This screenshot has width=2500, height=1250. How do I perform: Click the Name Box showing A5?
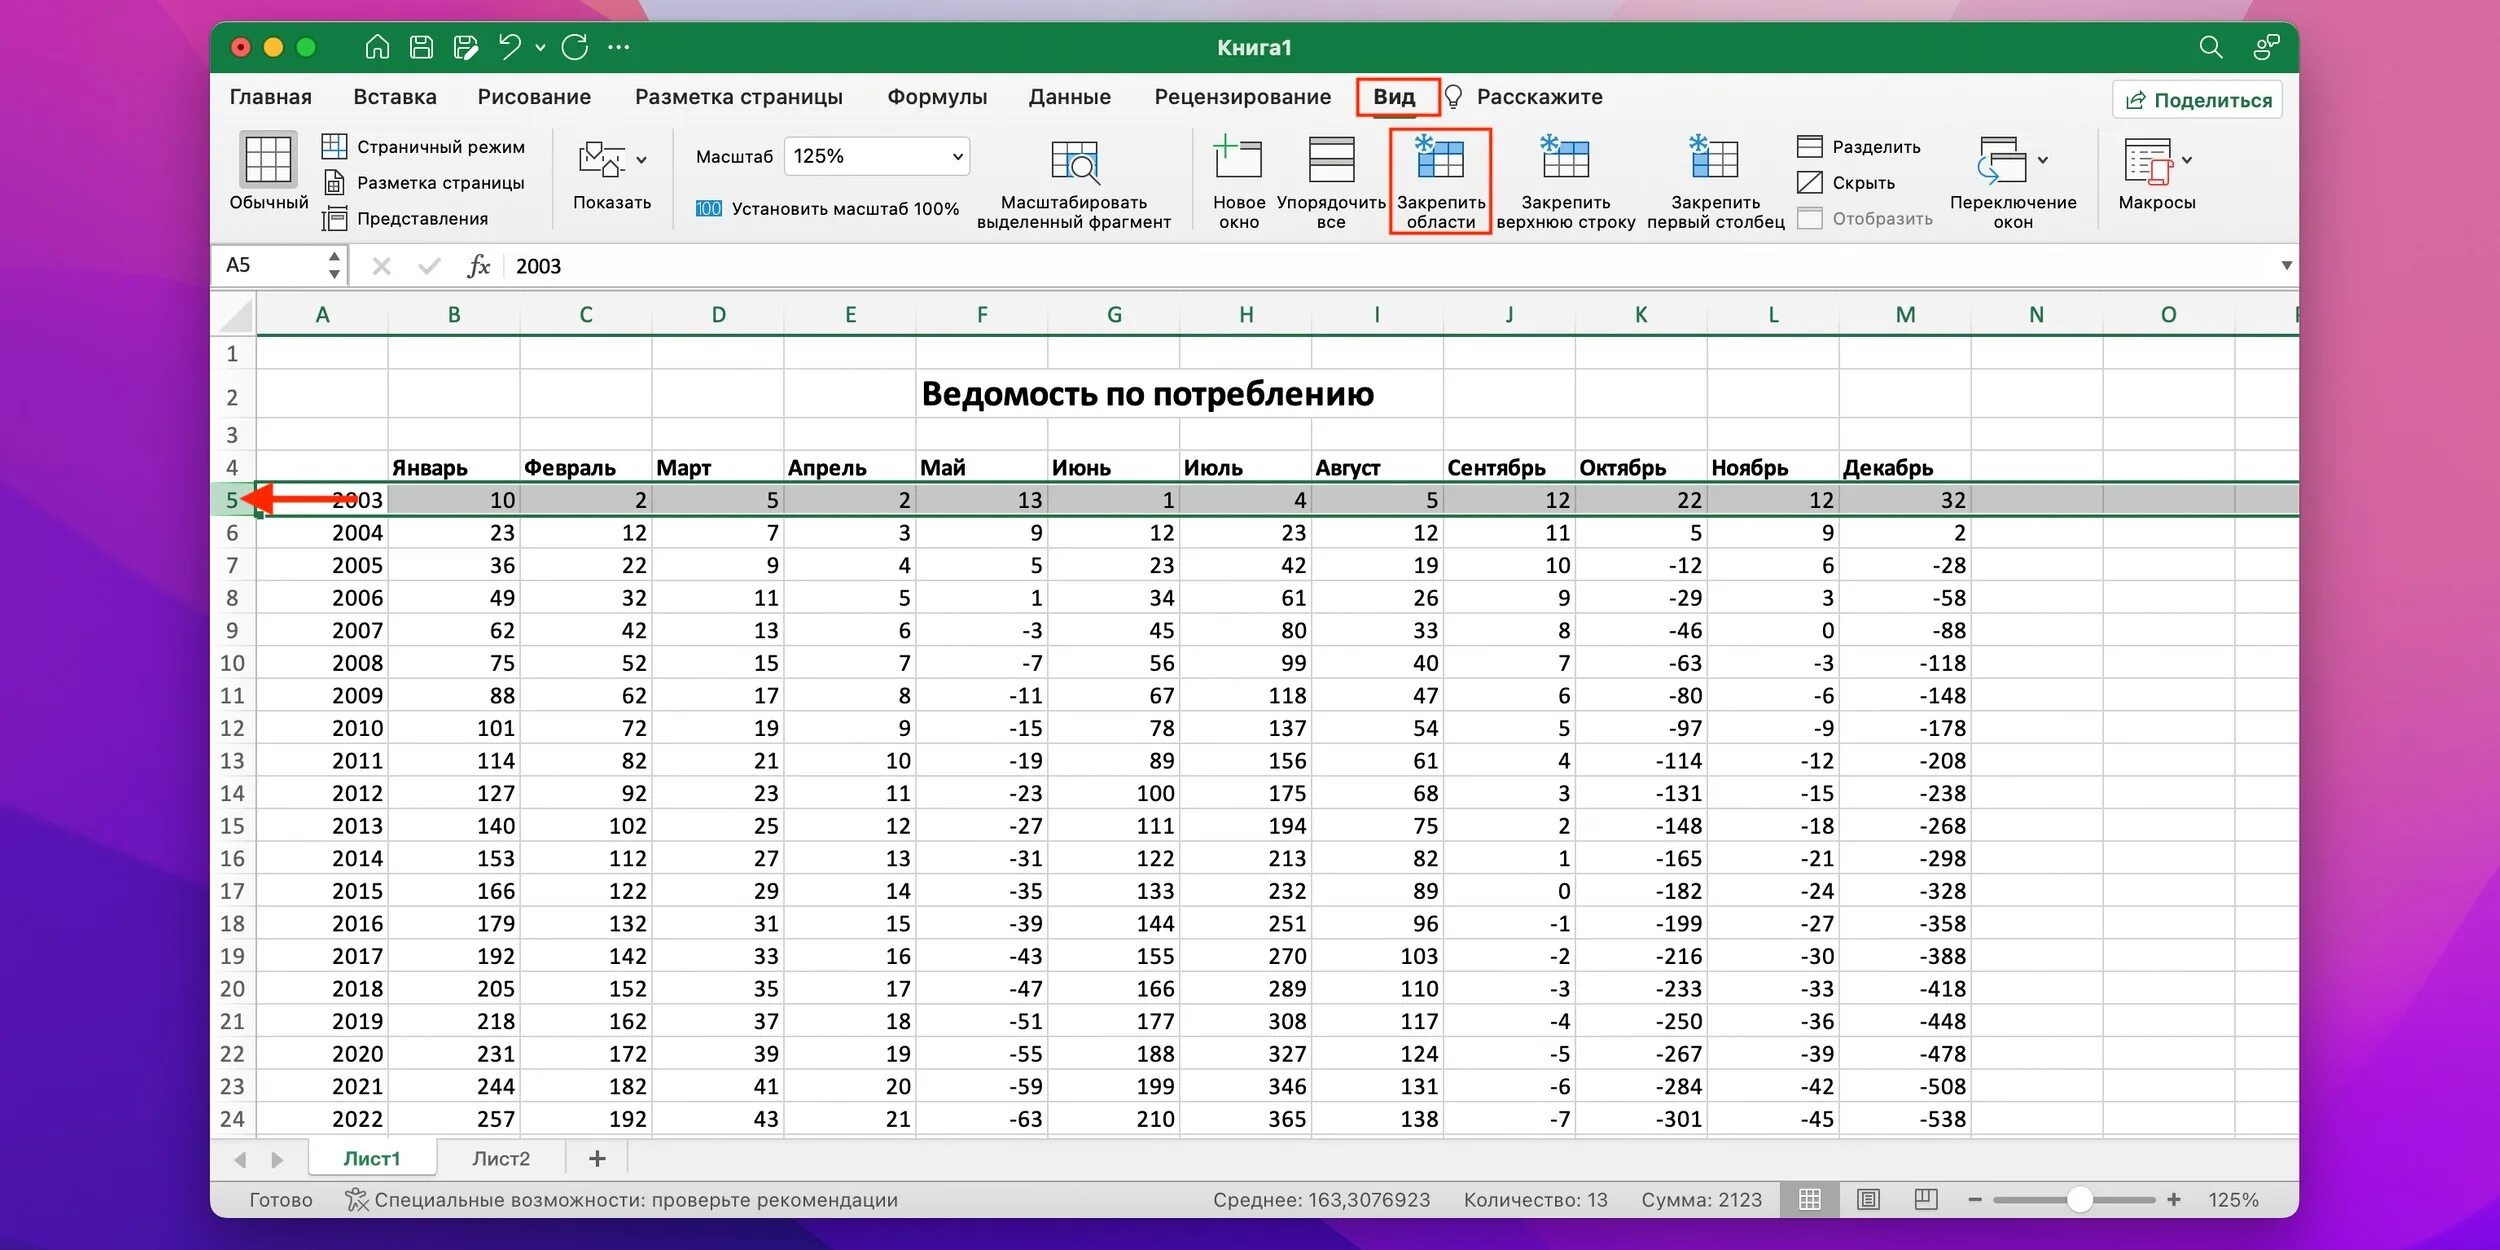[270, 265]
